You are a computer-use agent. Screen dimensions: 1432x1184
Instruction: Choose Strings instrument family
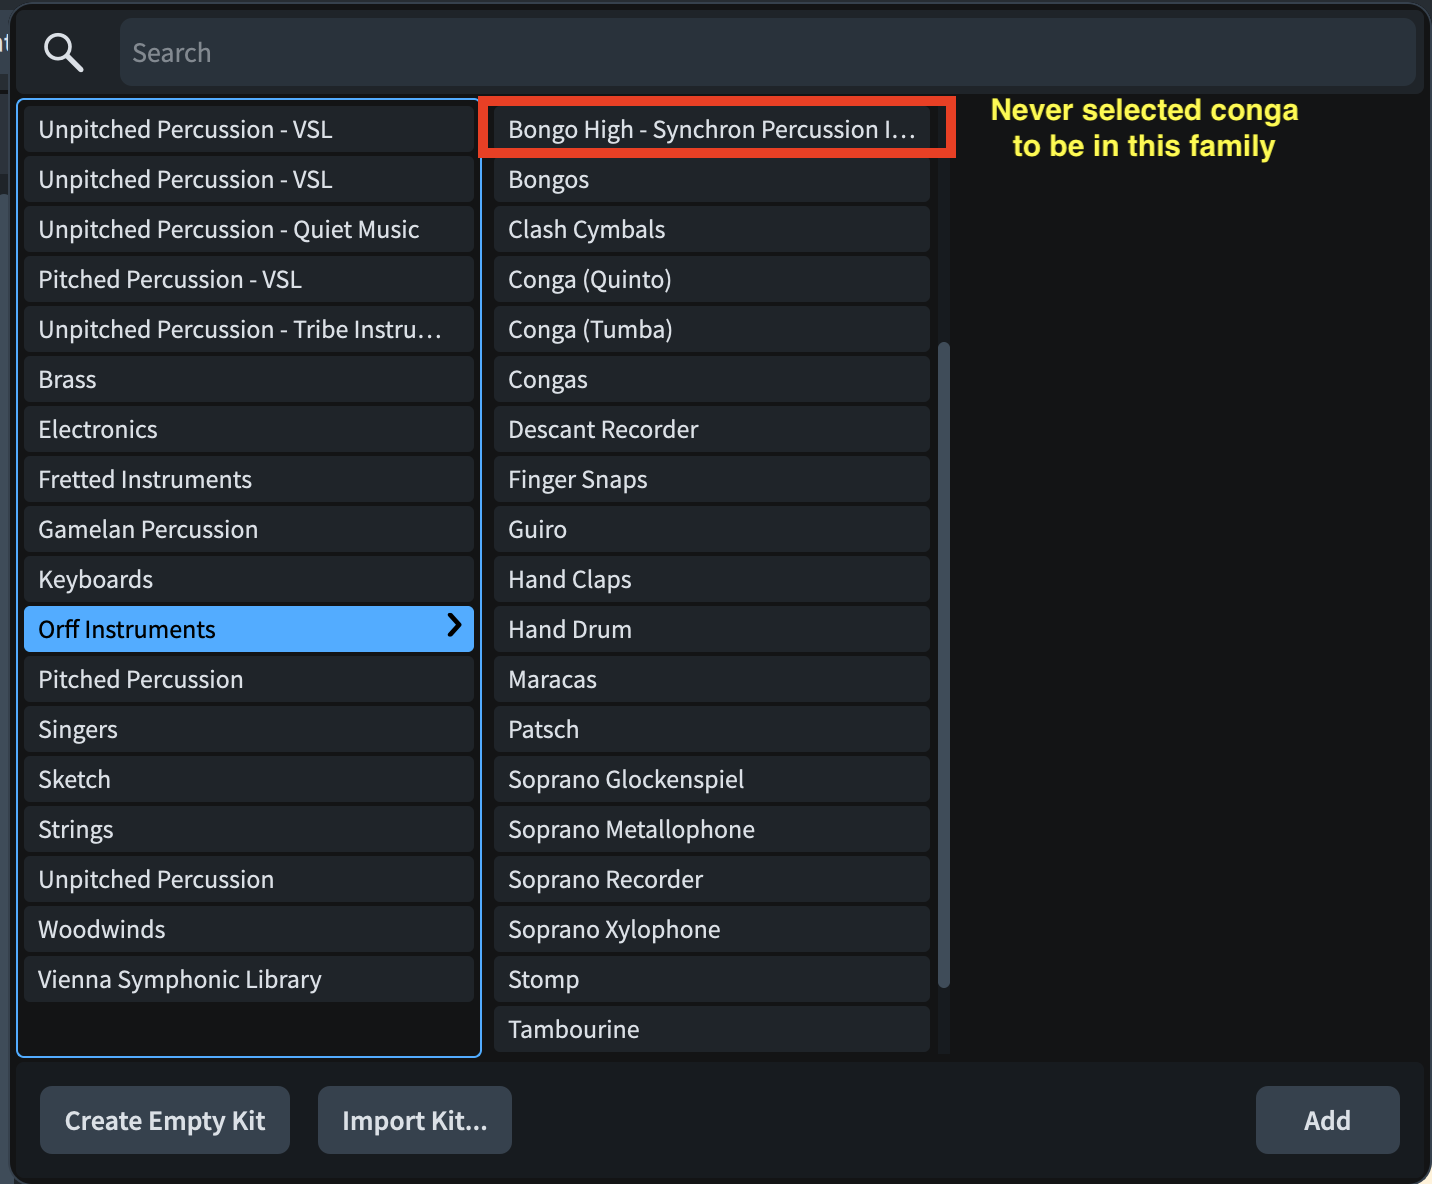[248, 830]
